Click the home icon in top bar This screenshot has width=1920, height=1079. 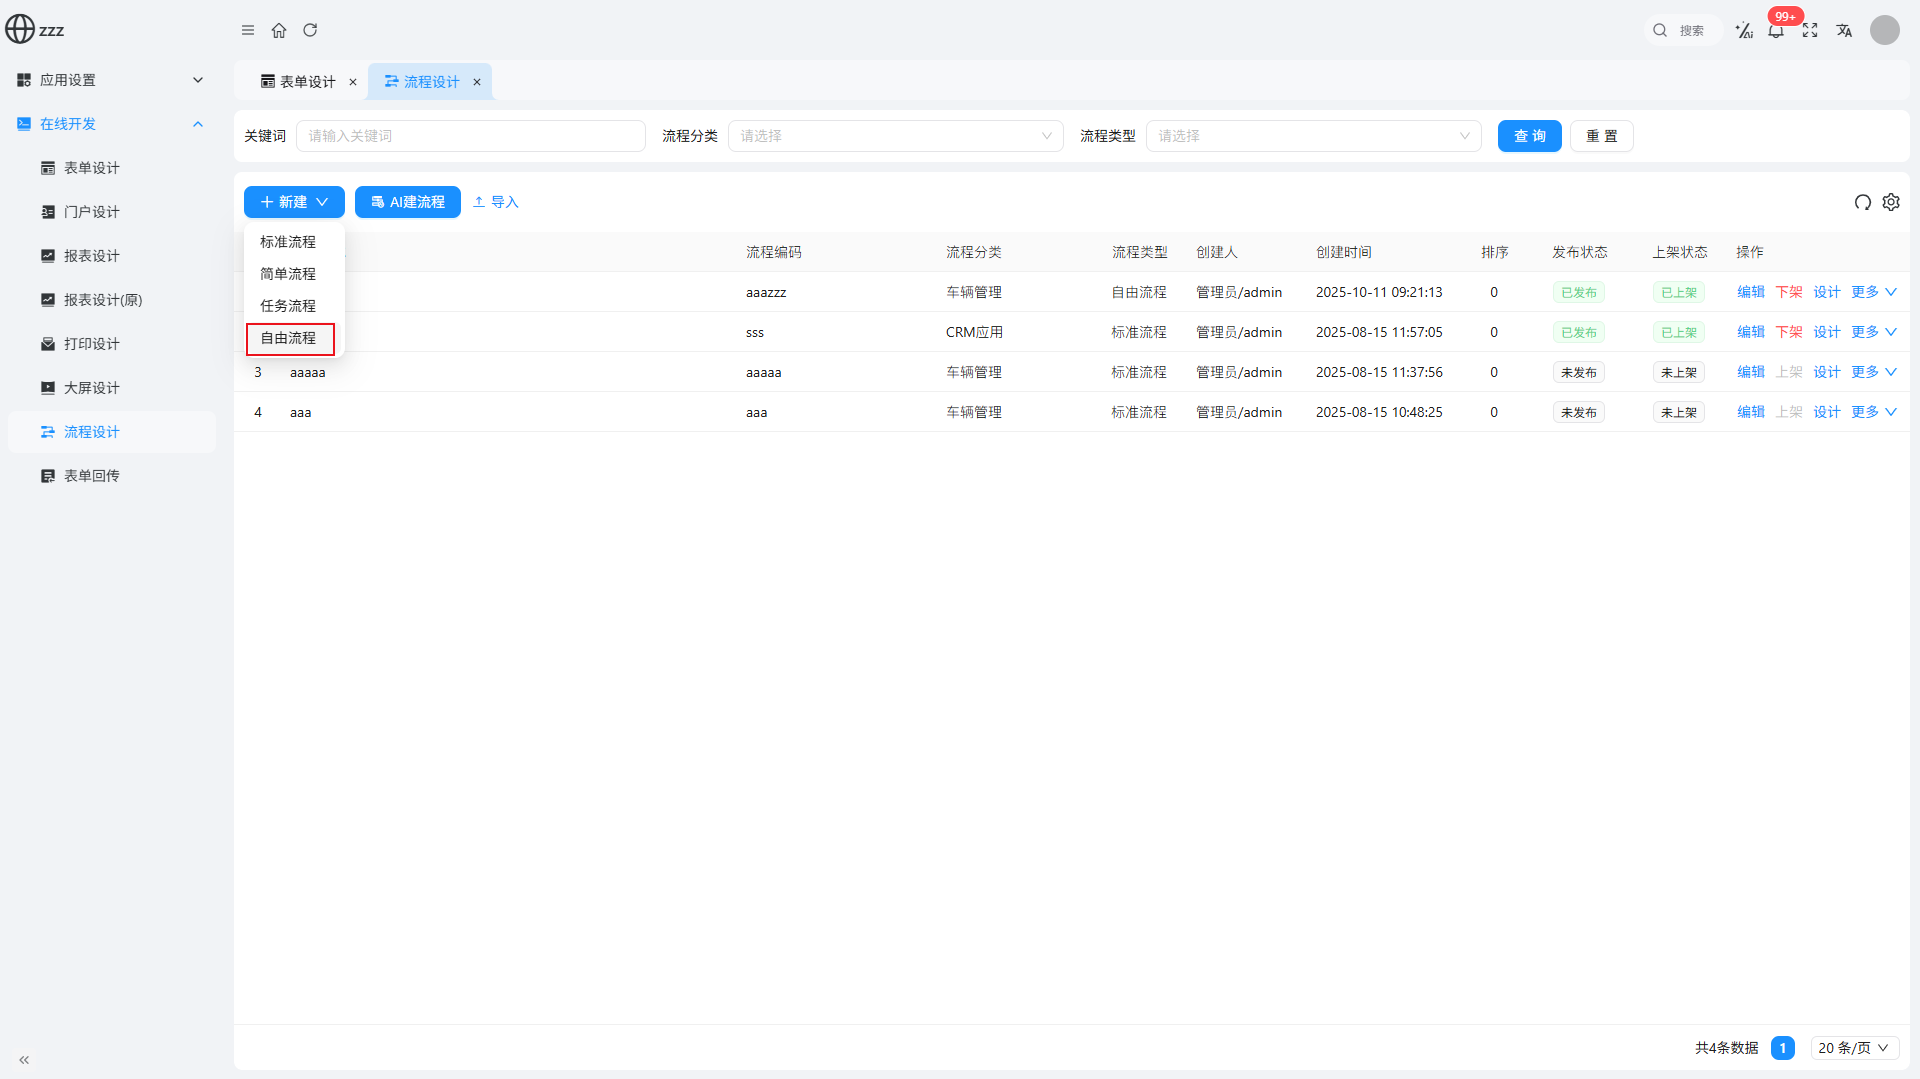point(279,30)
